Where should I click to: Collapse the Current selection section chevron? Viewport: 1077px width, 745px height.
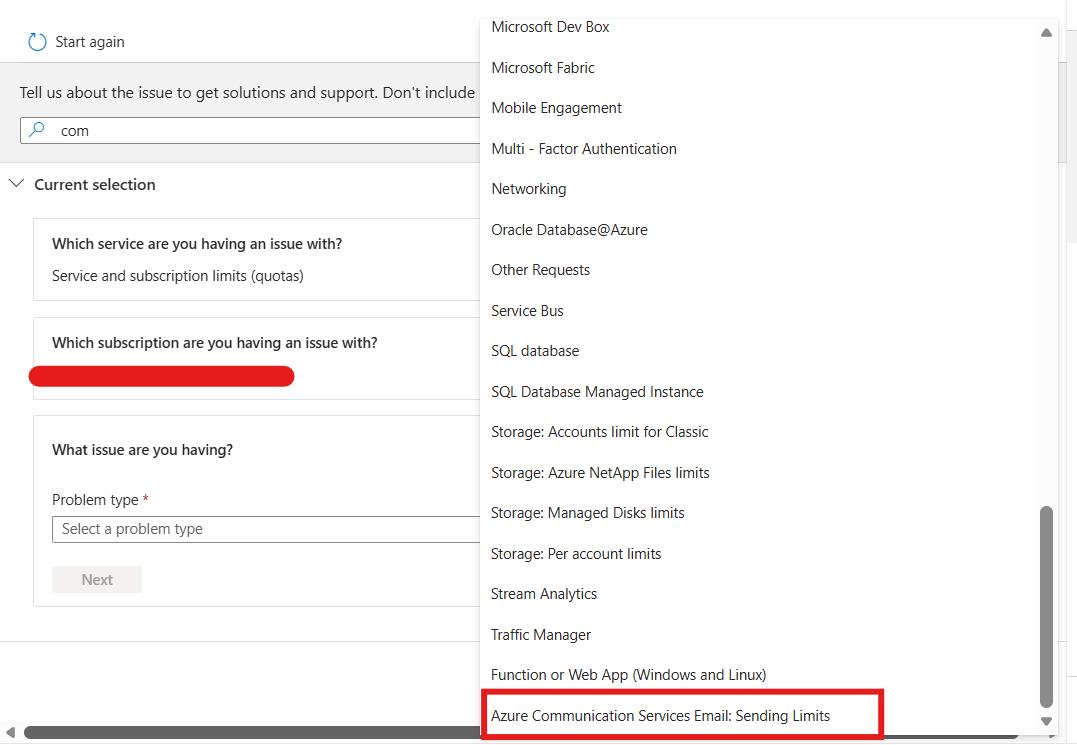[x=16, y=183]
